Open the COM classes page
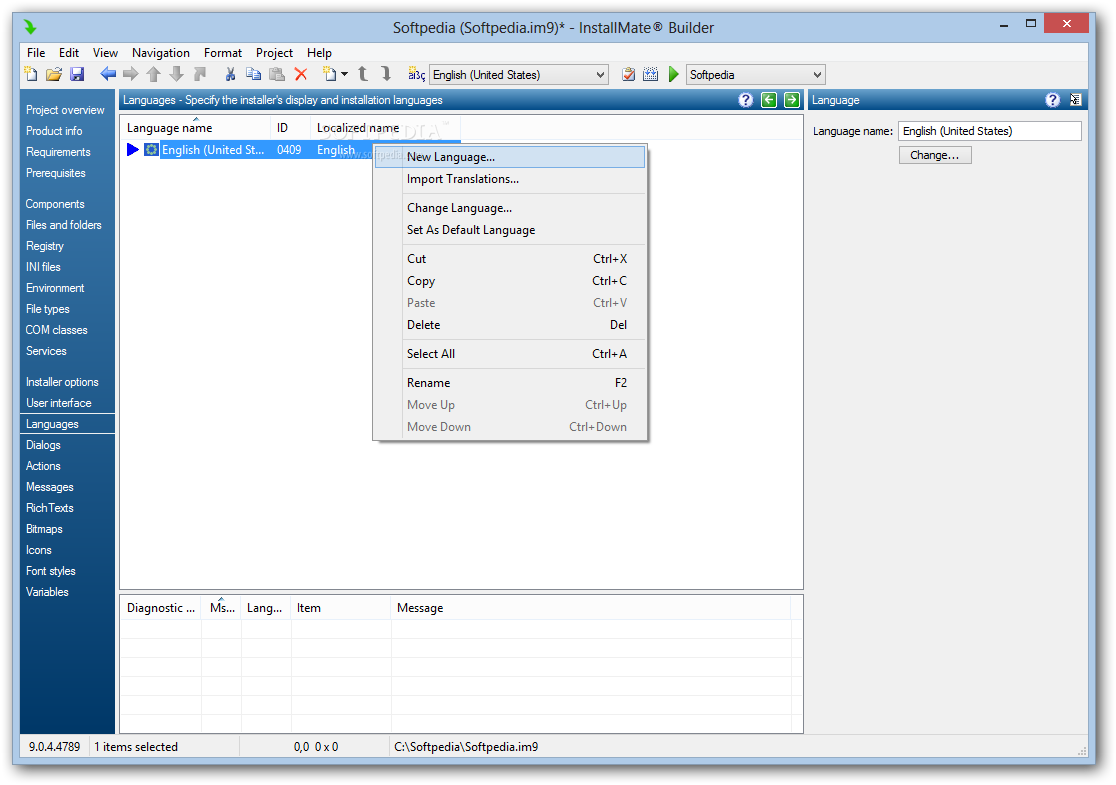1116x785 pixels. pyautogui.click(x=56, y=330)
